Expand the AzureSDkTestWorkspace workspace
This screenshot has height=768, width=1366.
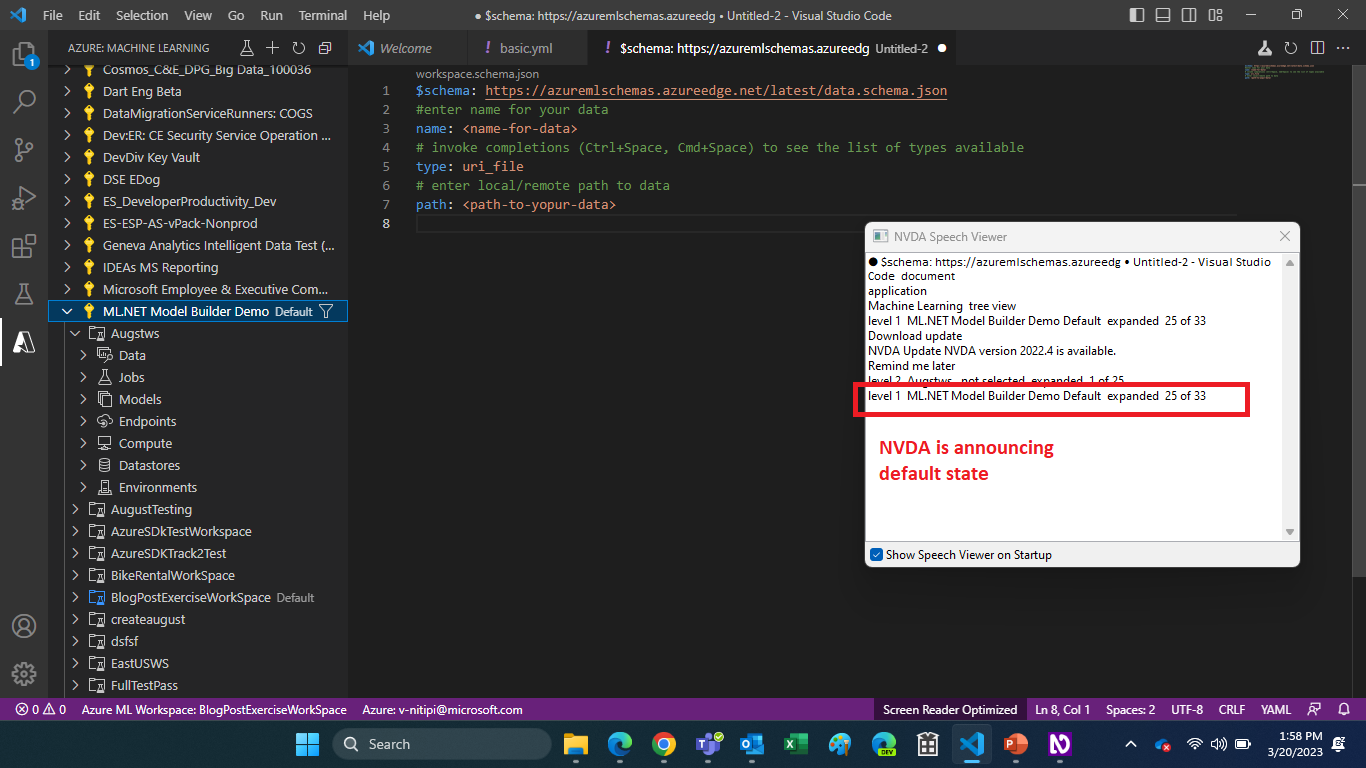coord(74,531)
